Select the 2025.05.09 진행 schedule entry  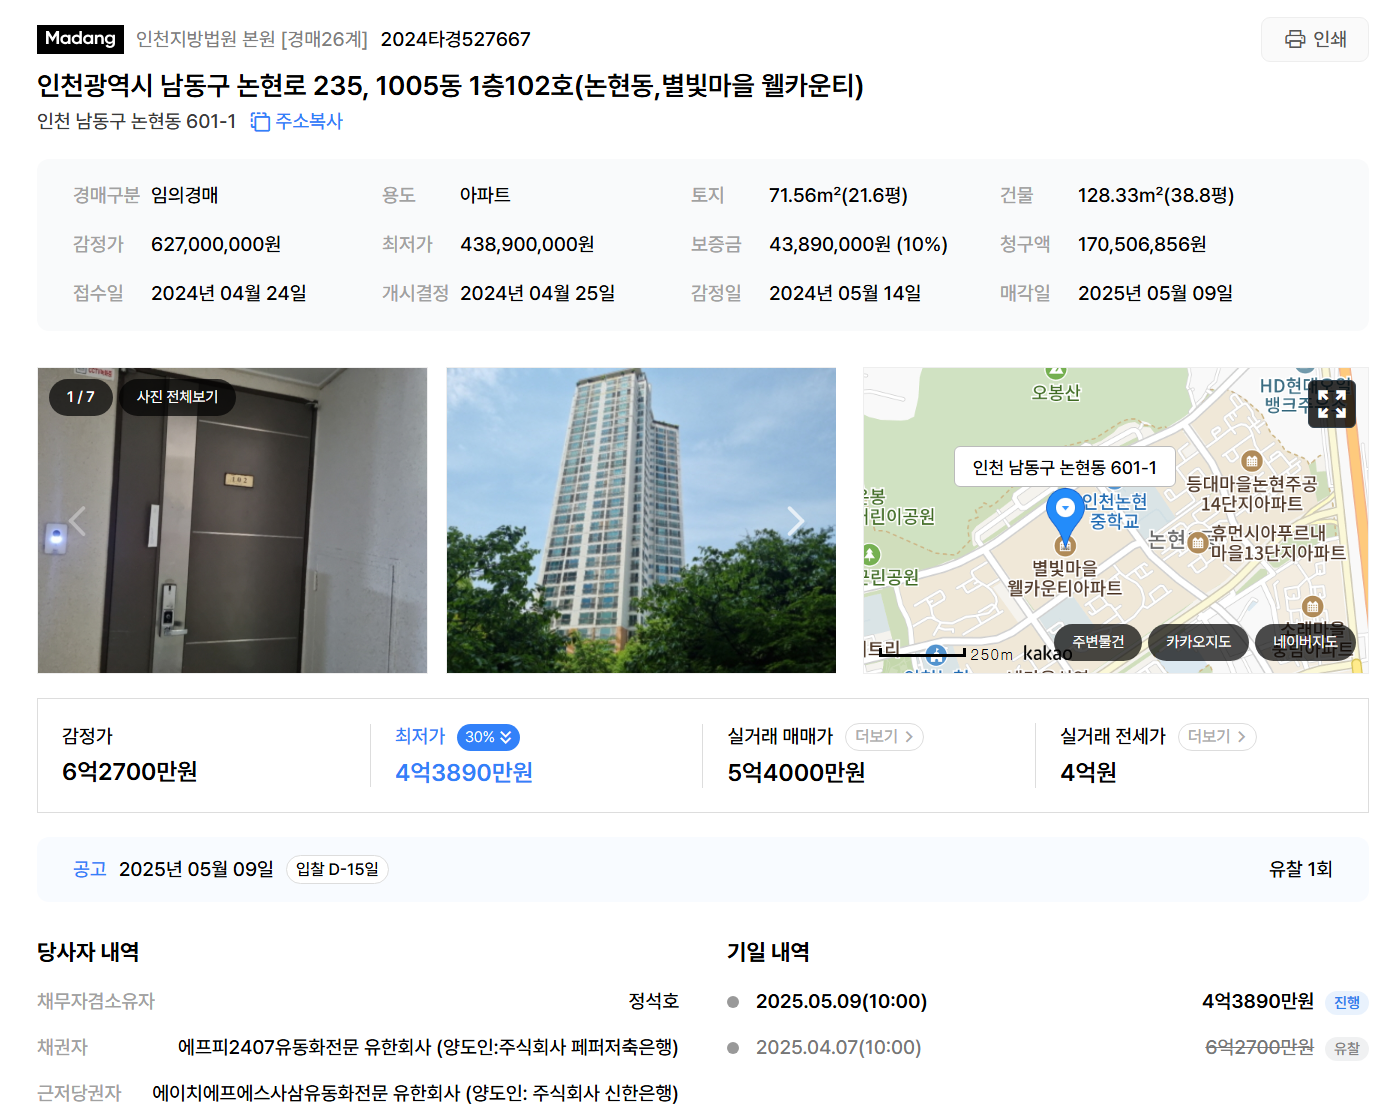pyautogui.click(x=1047, y=1001)
